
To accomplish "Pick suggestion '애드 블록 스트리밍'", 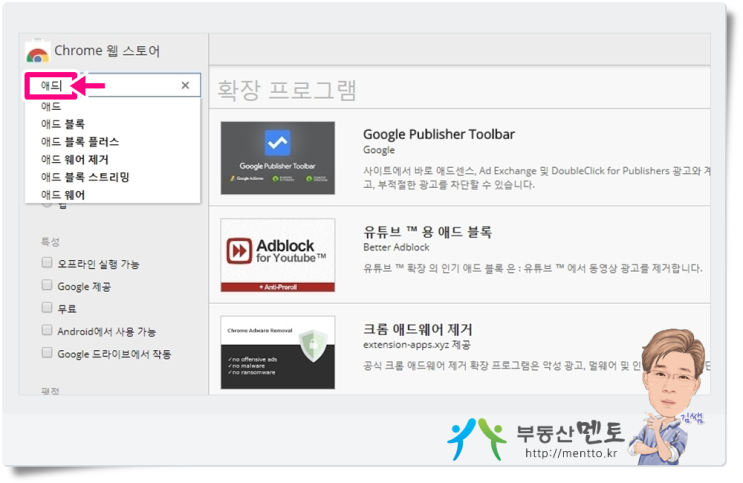I will [x=85, y=177].
